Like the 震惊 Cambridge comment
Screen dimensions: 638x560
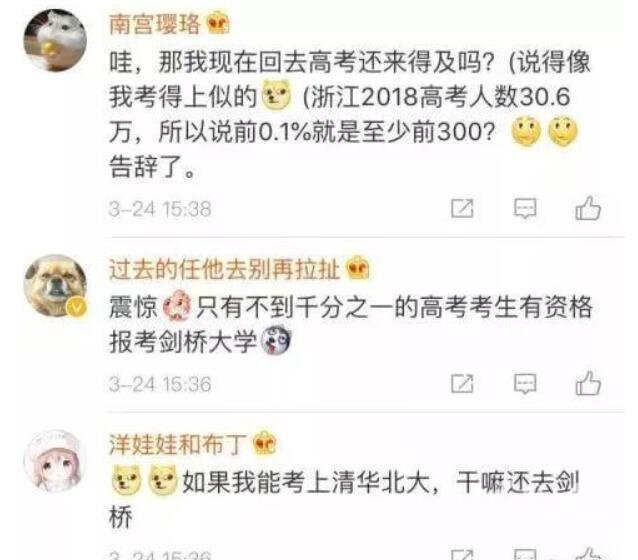click(588, 383)
